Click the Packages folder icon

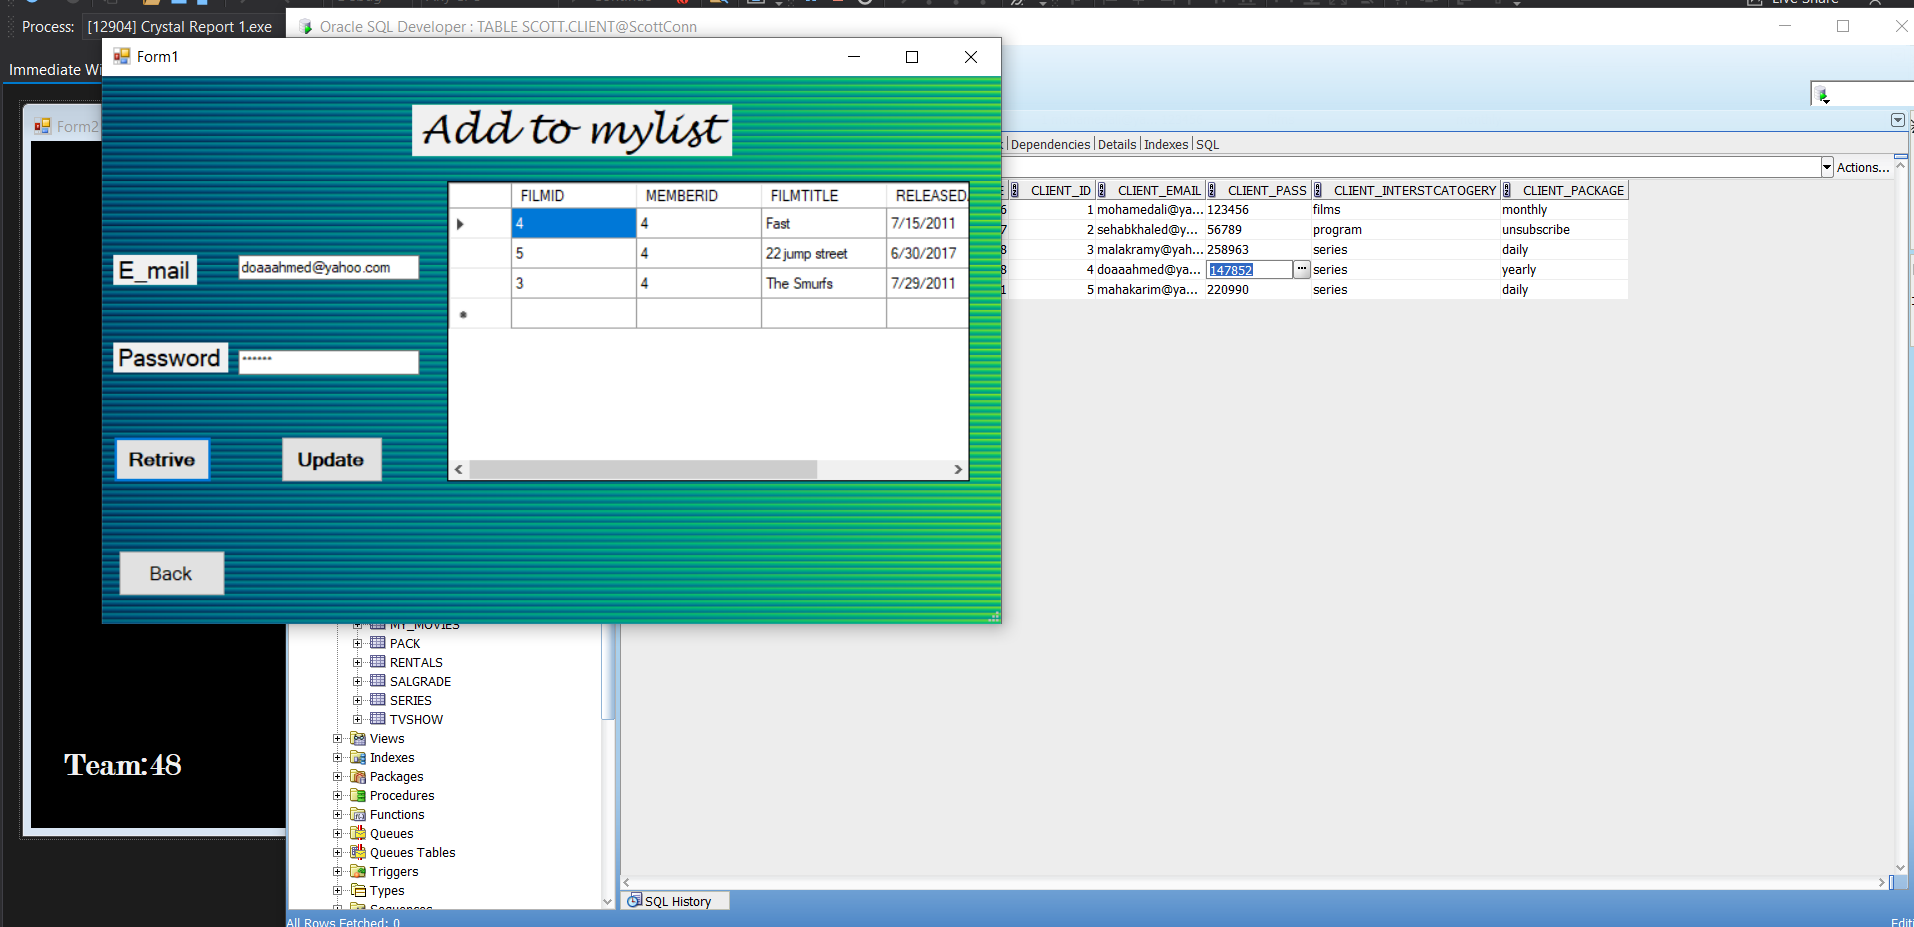click(358, 776)
